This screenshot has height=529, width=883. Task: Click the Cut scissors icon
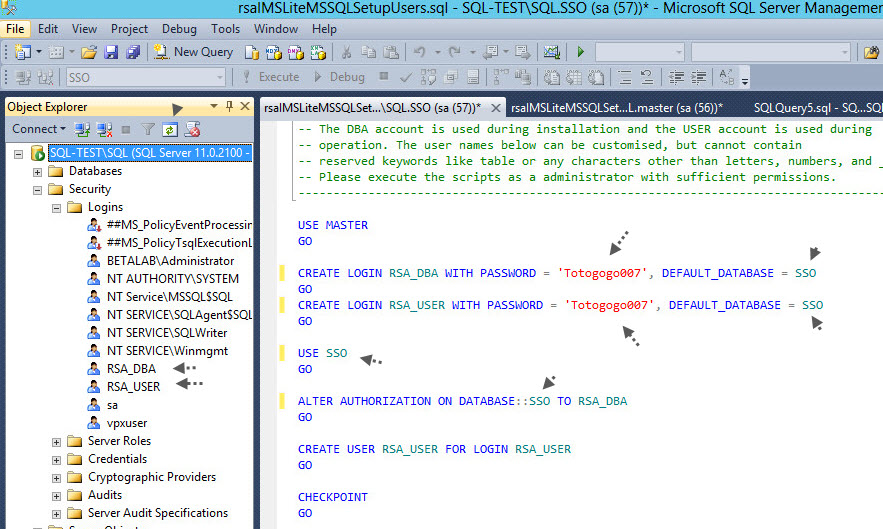click(346, 52)
